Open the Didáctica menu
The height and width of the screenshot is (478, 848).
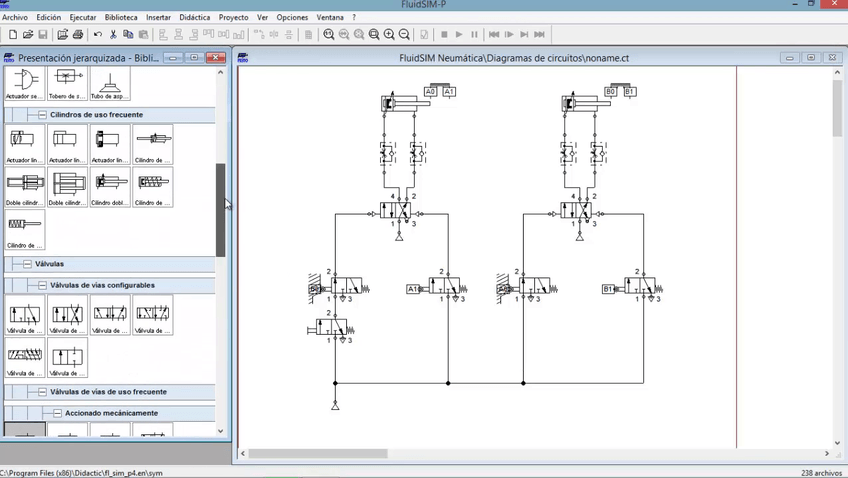[195, 17]
